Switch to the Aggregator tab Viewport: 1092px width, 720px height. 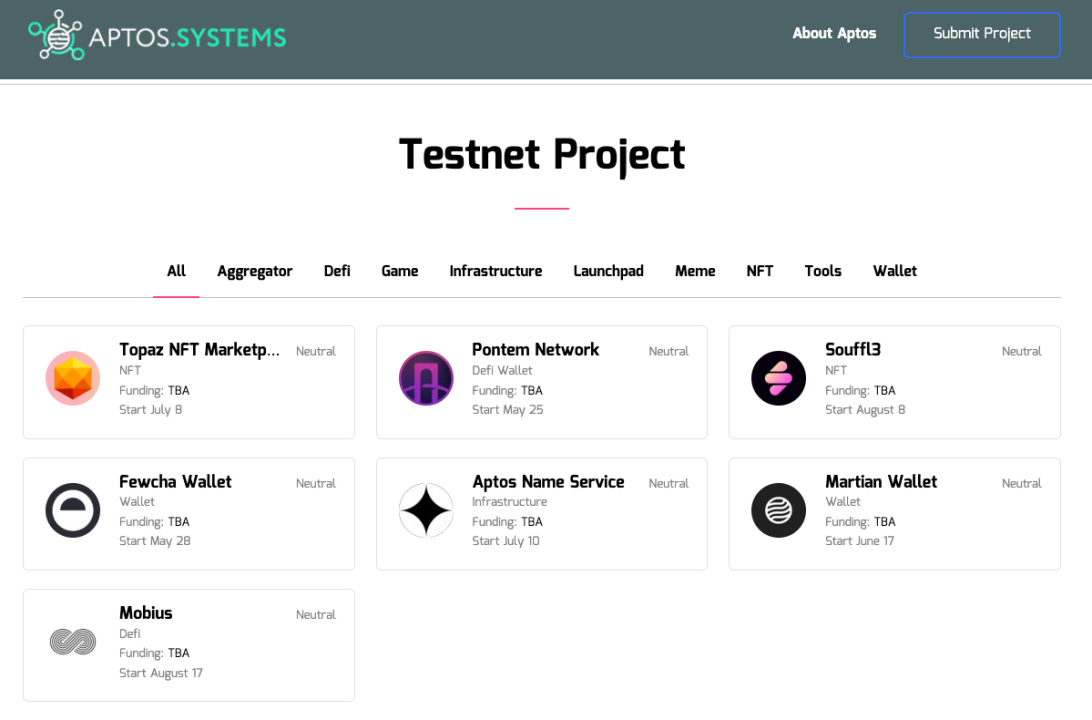[255, 272]
